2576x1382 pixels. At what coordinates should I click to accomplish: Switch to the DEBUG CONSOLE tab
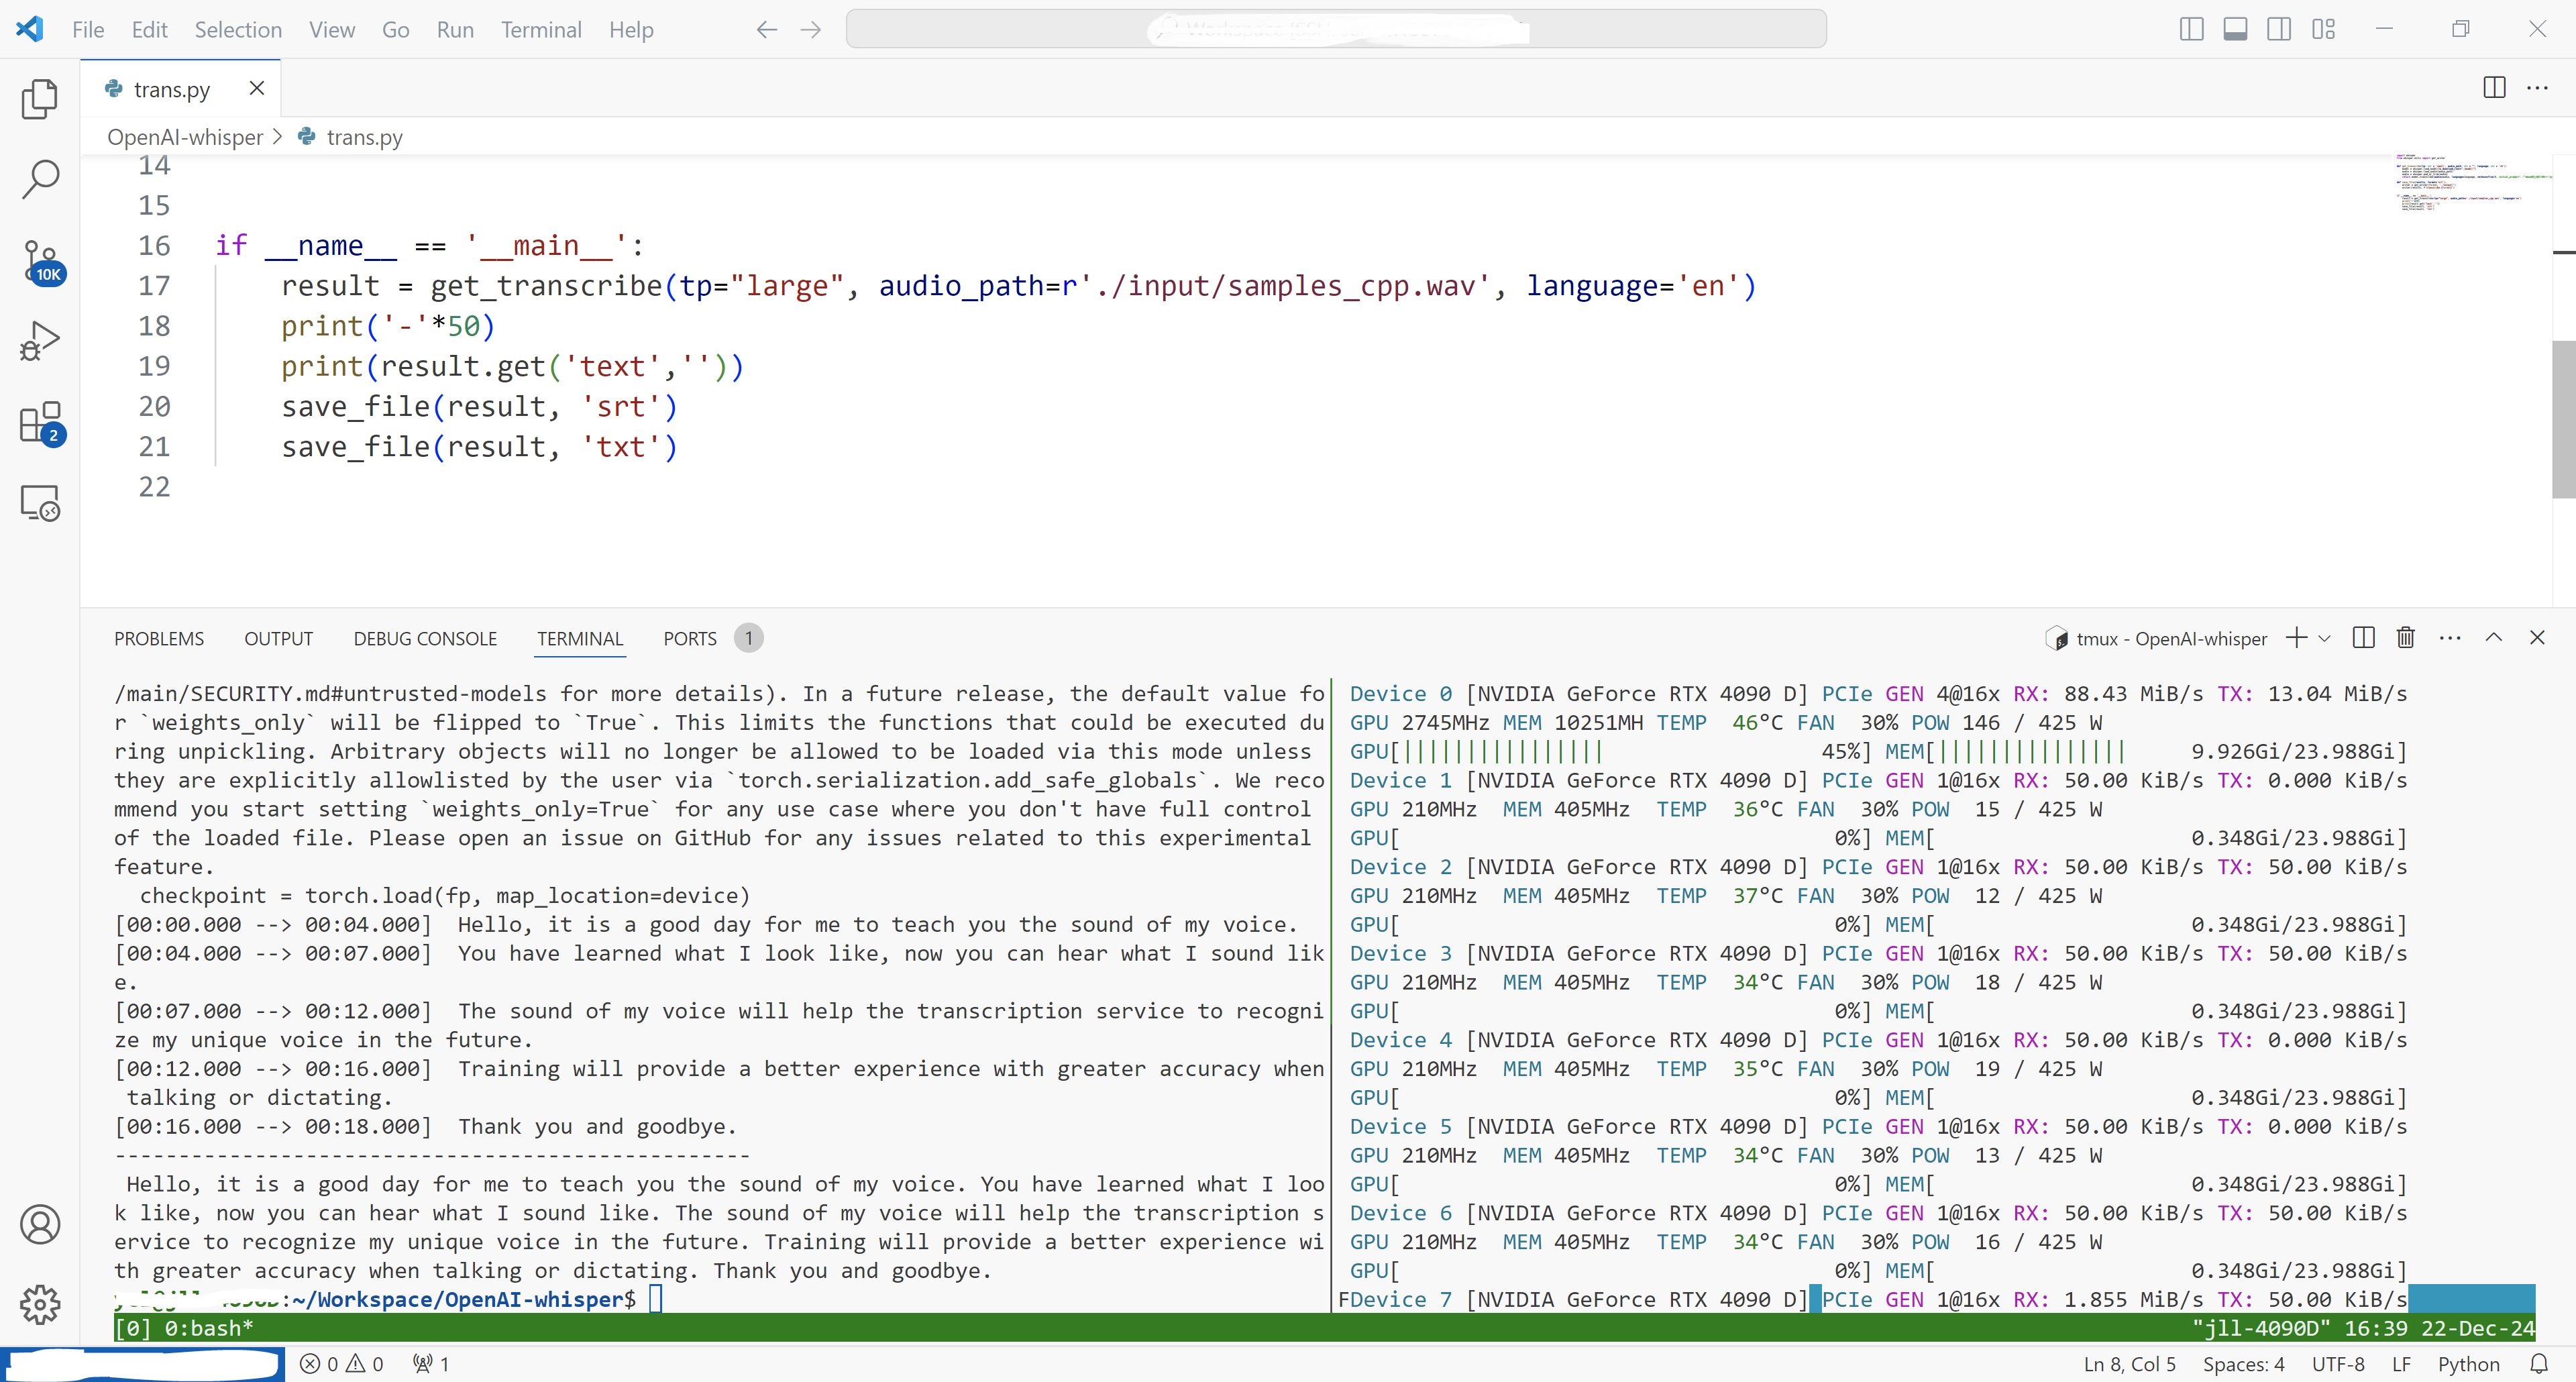point(425,638)
